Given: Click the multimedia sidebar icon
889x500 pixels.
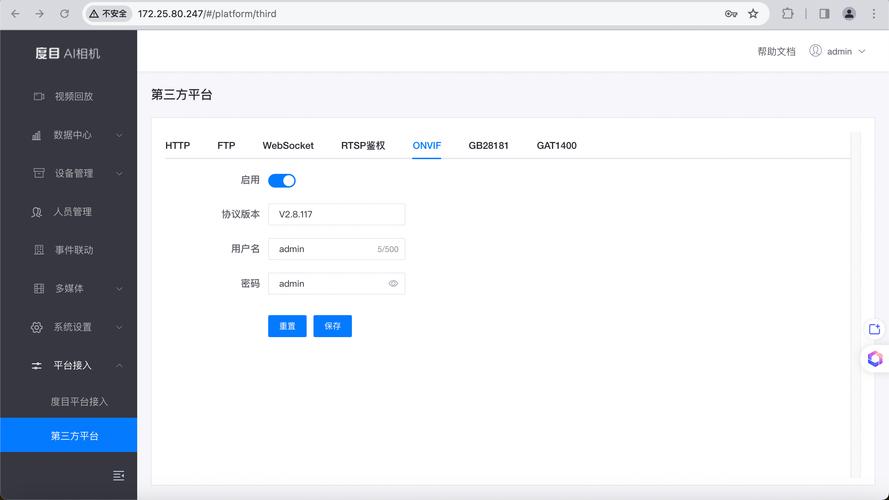Looking at the screenshot, I should pos(39,289).
